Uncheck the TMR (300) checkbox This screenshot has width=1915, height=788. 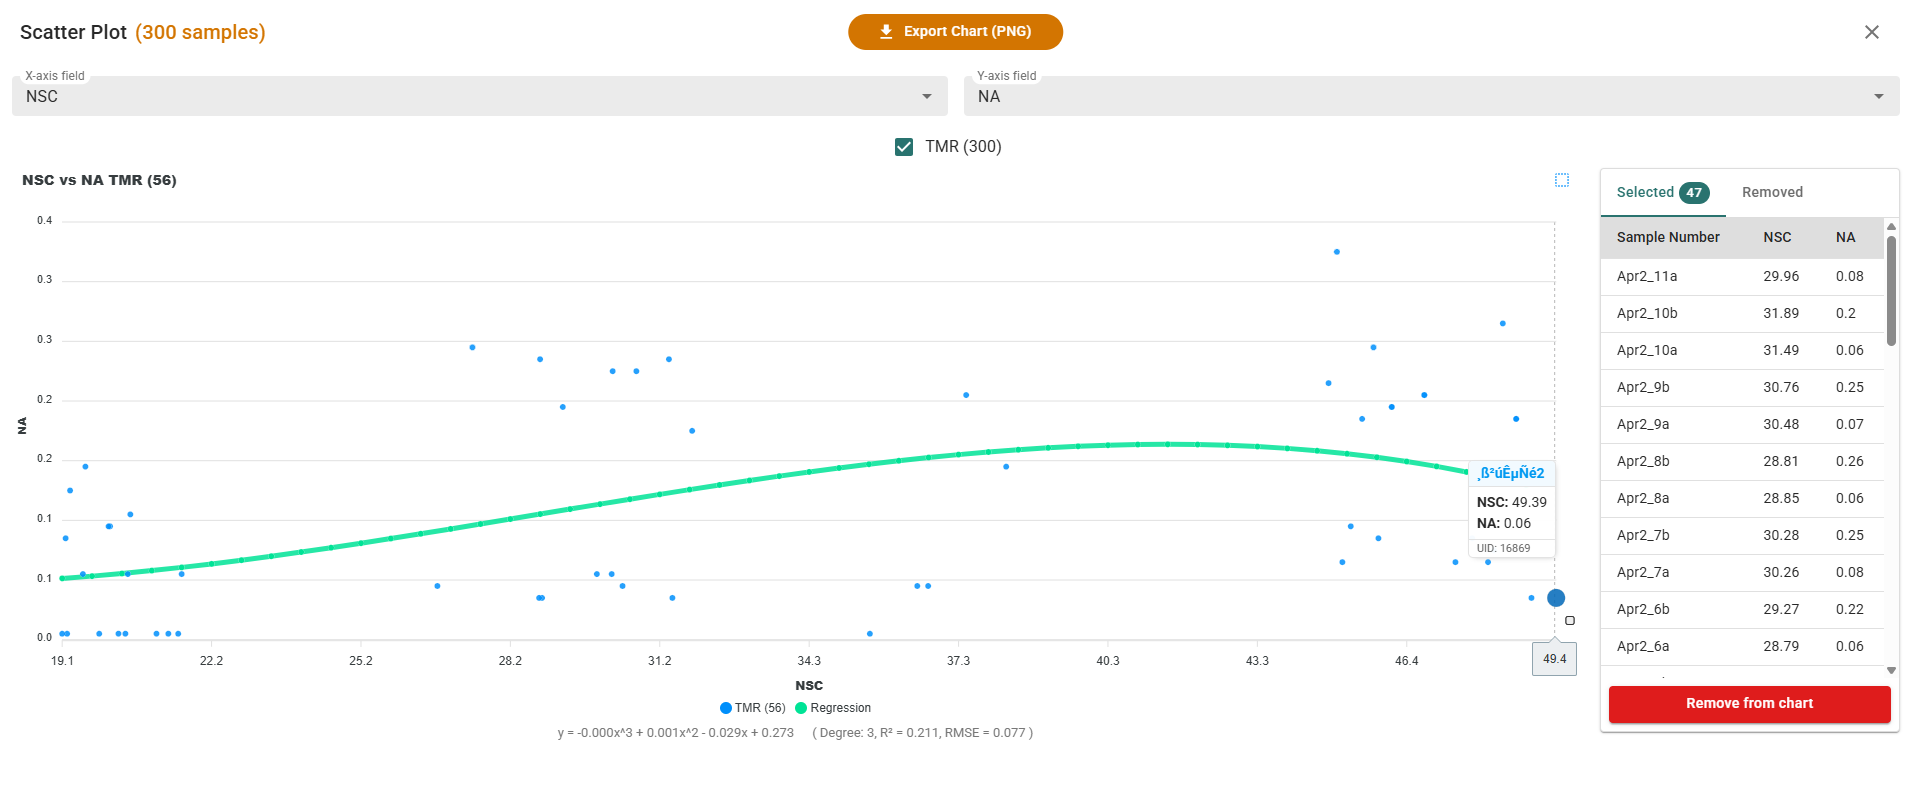[x=904, y=147]
